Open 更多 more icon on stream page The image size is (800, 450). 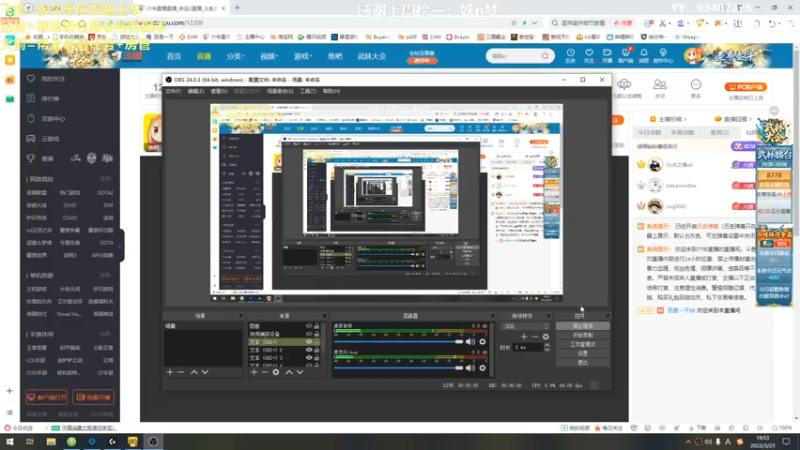pos(696,88)
